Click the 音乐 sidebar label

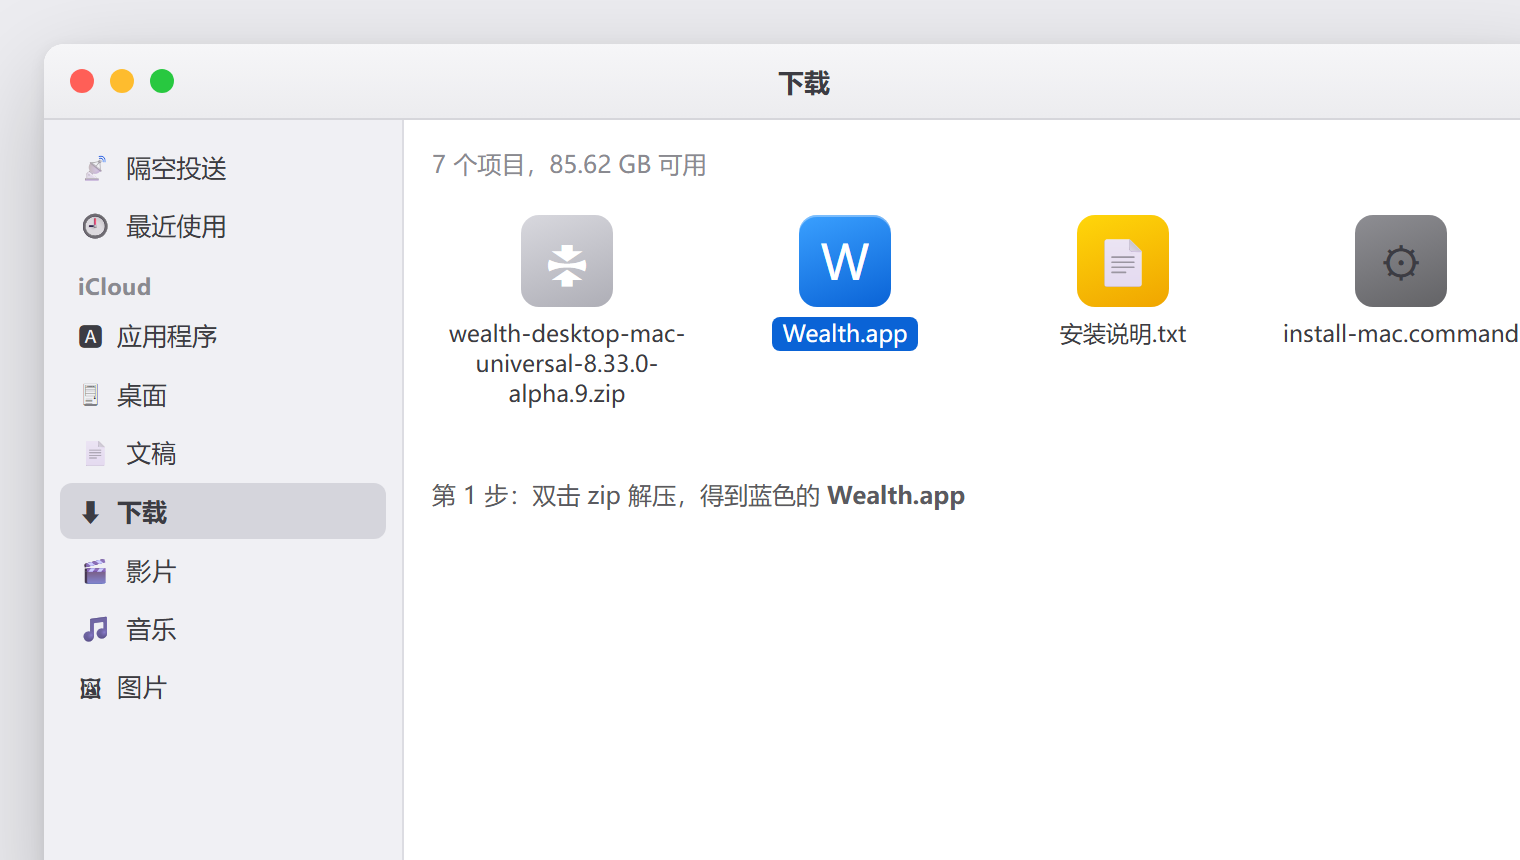(x=151, y=629)
